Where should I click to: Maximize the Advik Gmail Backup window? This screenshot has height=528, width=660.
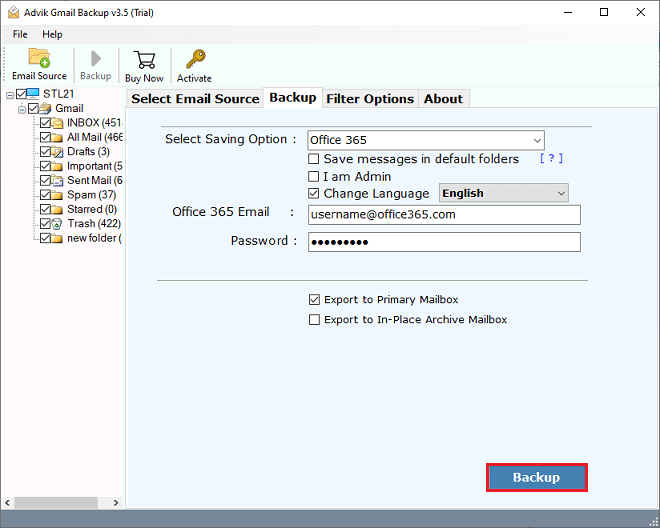click(604, 12)
